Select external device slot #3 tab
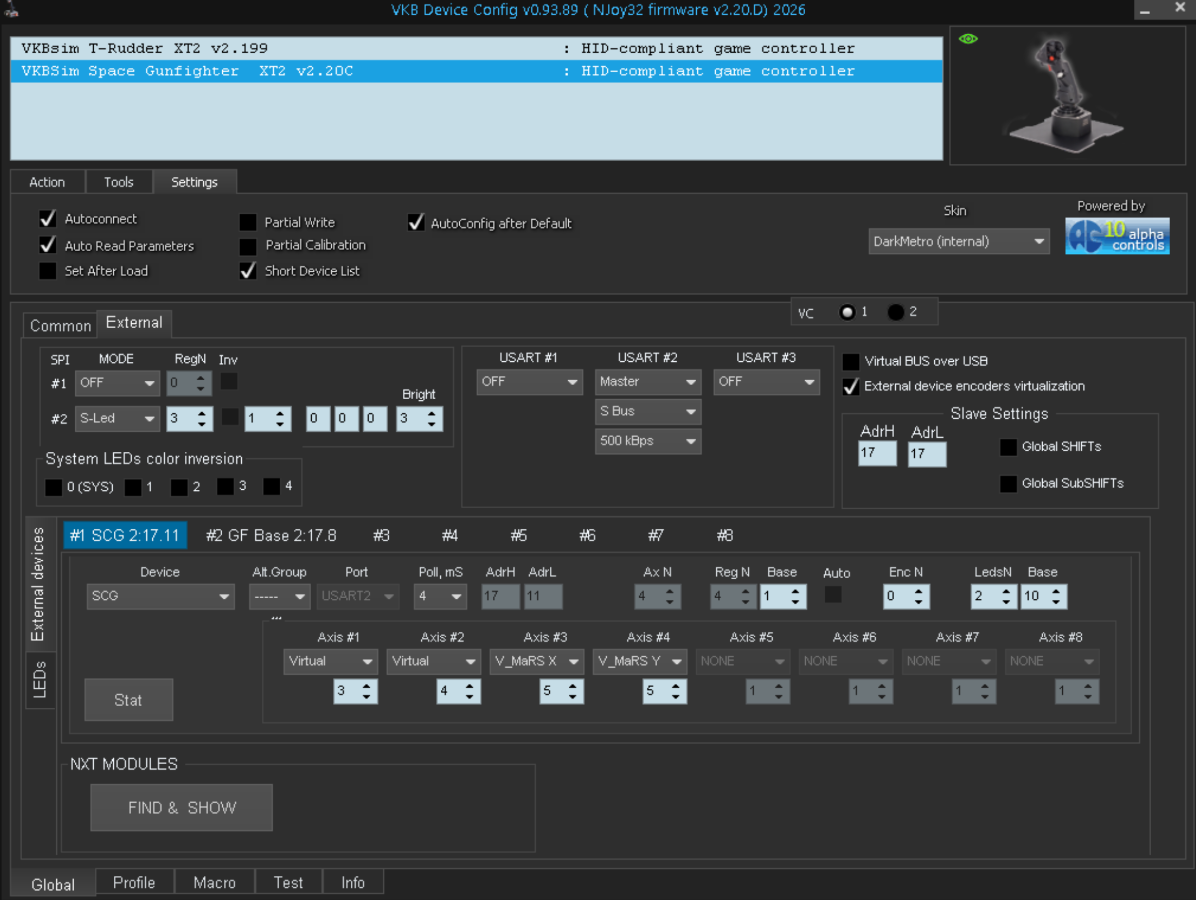The height and width of the screenshot is (900, 1196). (381, 535)
